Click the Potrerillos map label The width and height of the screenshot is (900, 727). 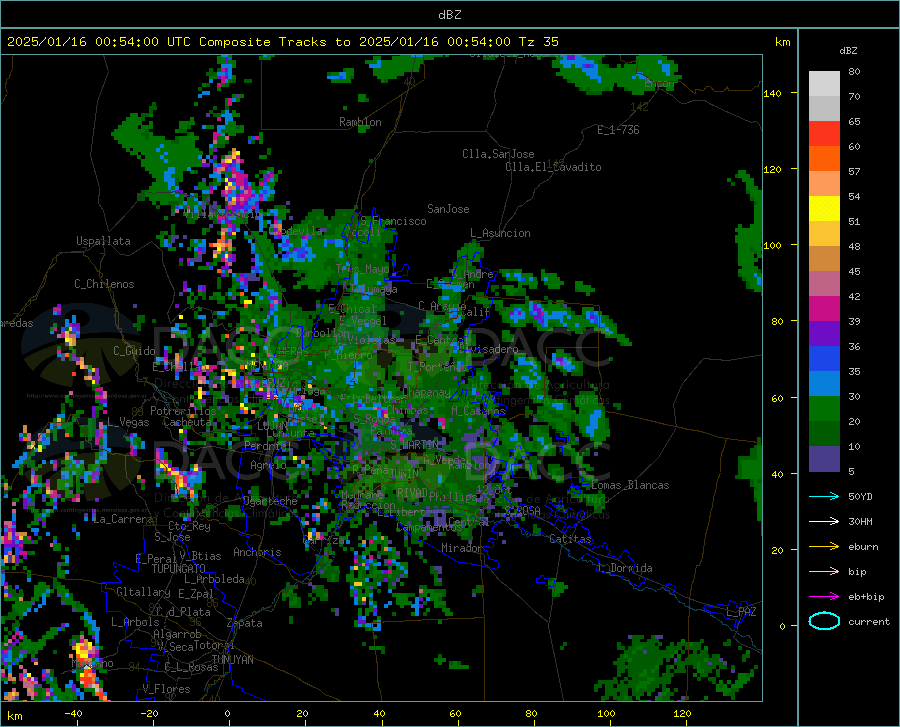click(x=183, y=411)
